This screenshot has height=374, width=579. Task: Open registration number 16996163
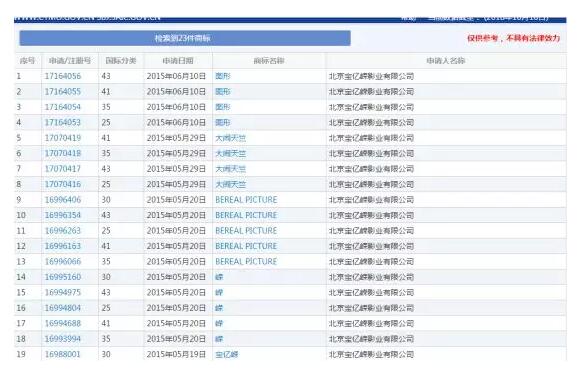pyautogui.click(x=62, y=246)
